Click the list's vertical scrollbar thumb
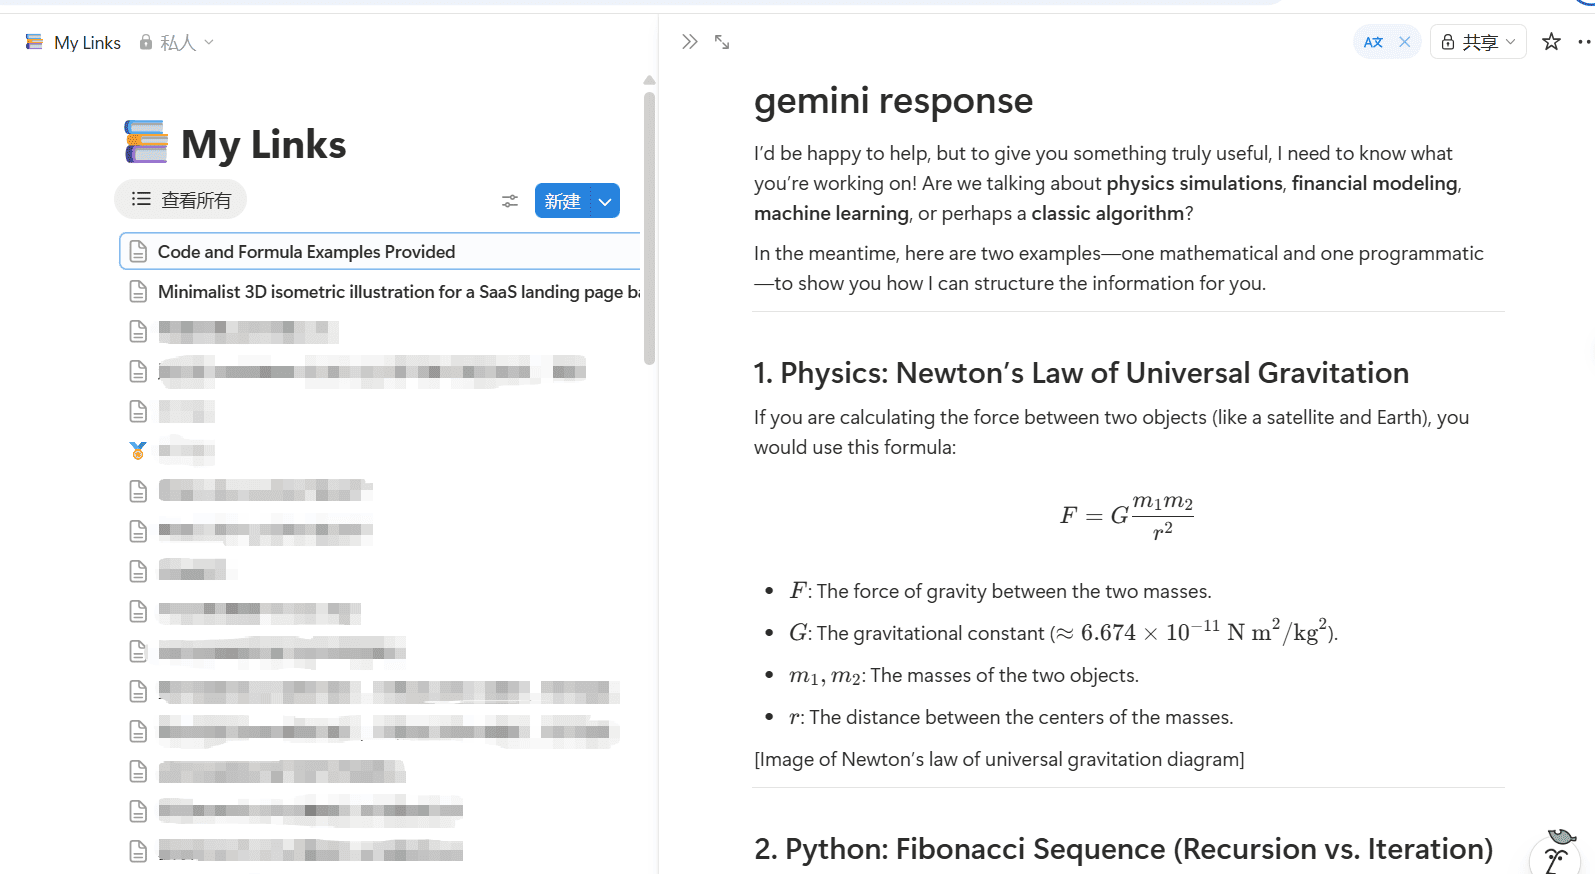This screenshot has height=874, width=1595. click(x=649, y=228)
